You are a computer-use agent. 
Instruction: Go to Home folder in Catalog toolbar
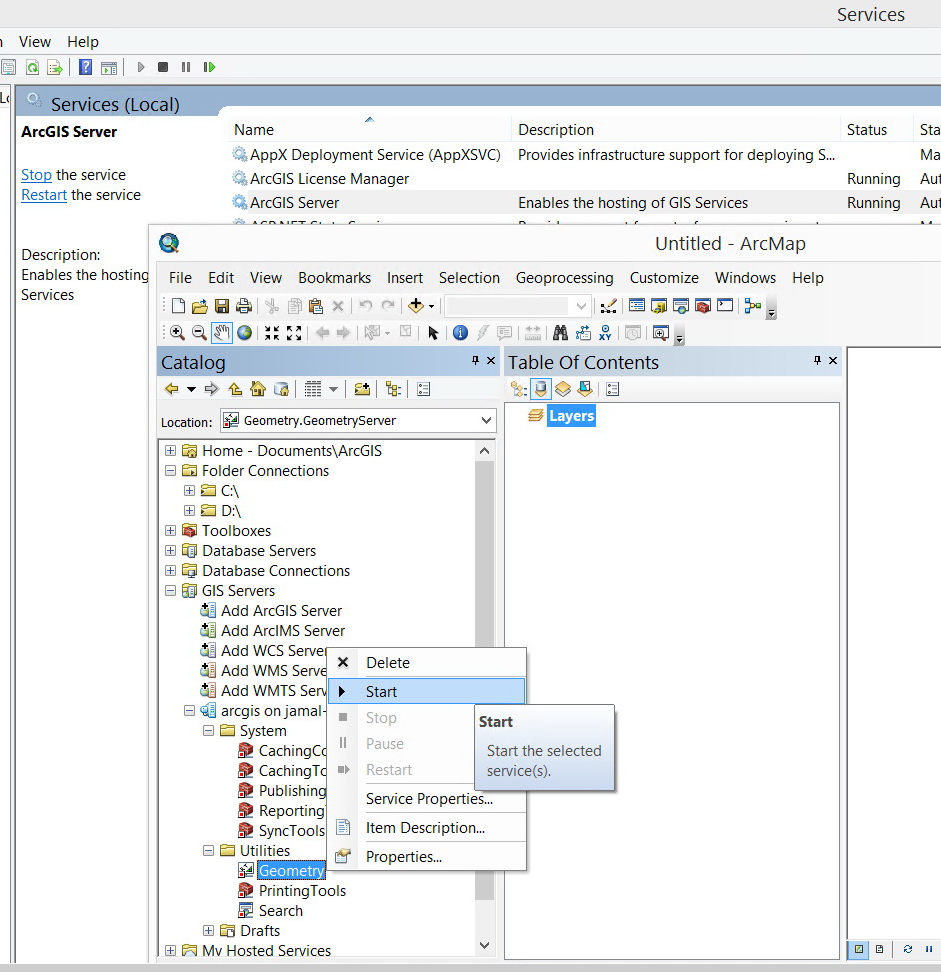pos(258,389)
